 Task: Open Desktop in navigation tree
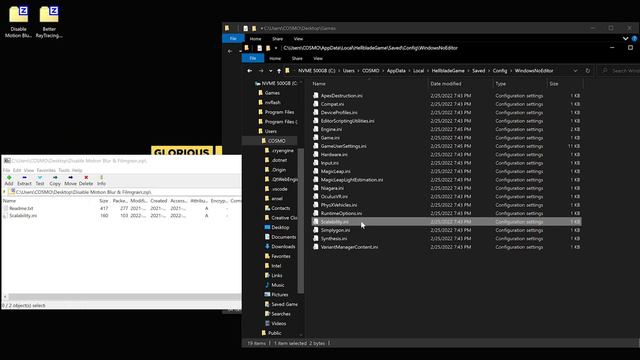pos(280,227)
